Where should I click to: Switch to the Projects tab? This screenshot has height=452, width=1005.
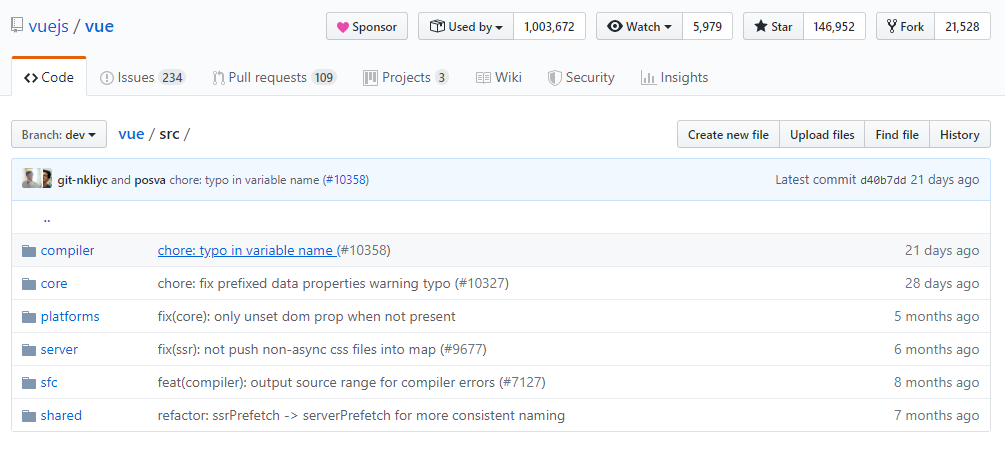[x=406, y=78]
